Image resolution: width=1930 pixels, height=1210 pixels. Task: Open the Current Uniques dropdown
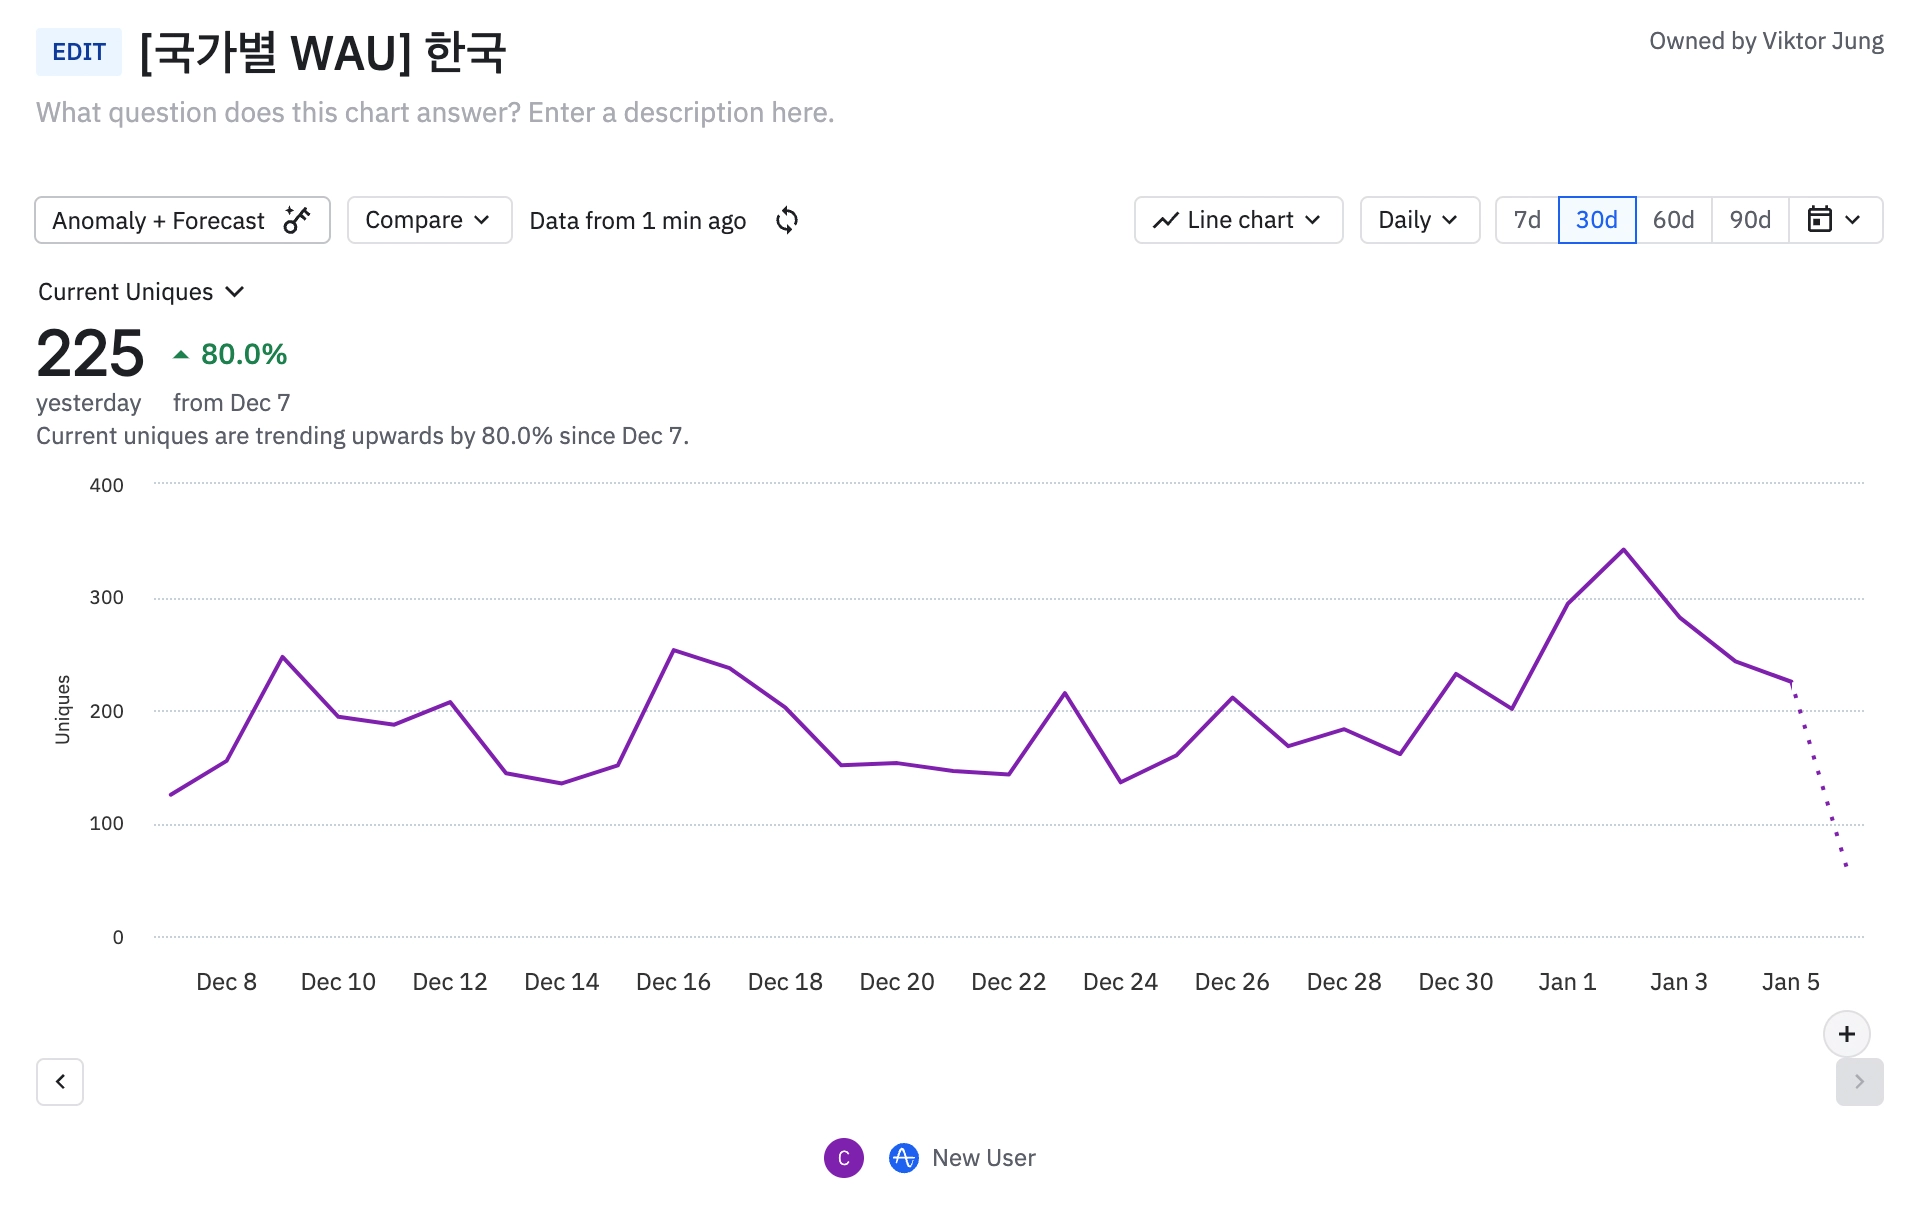point(141,292)
